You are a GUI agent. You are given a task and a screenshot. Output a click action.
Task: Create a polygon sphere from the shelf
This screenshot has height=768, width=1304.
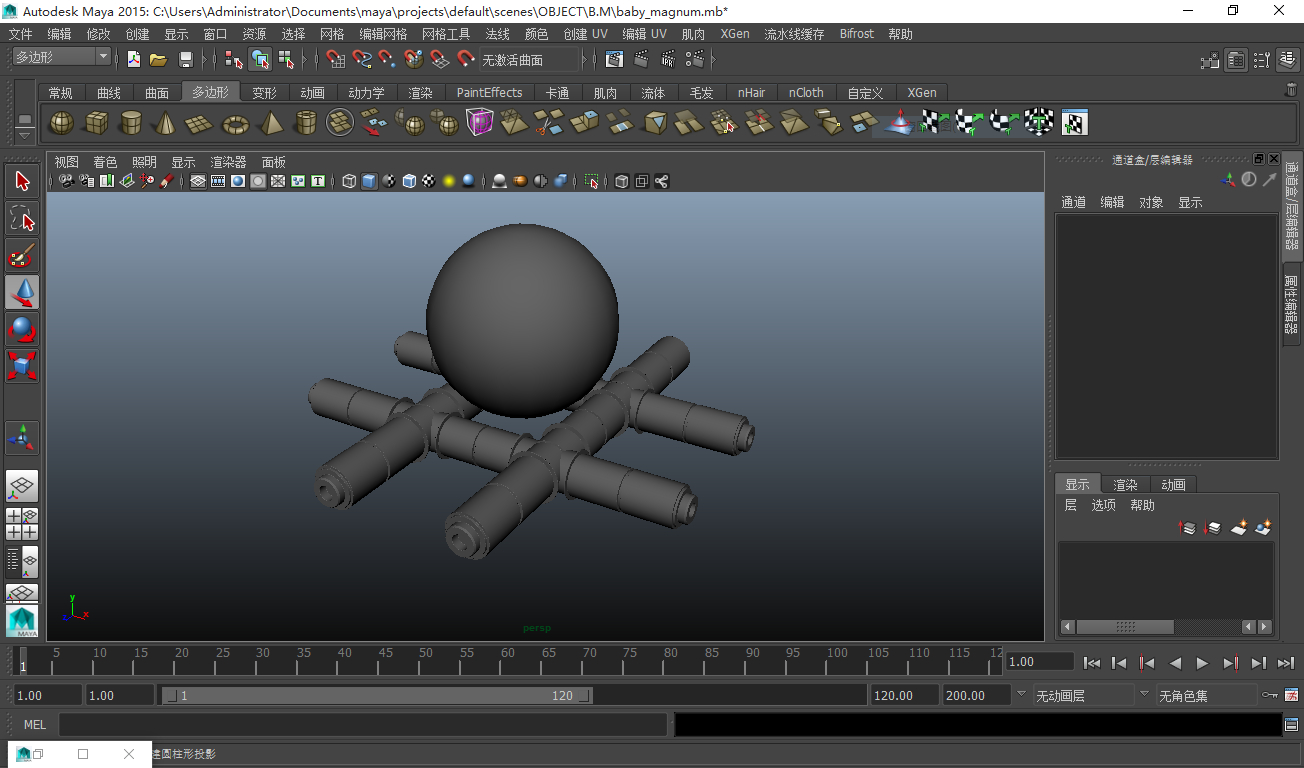pos(62,123)
